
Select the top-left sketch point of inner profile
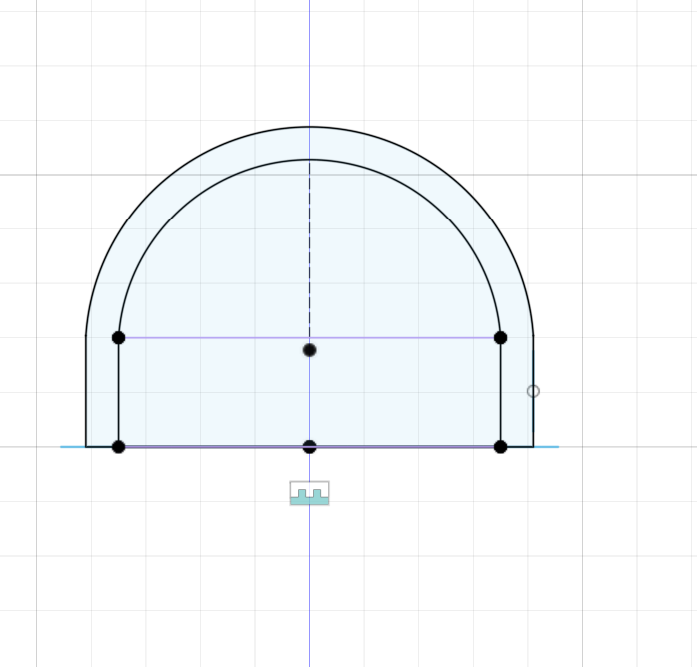(118, 338)
